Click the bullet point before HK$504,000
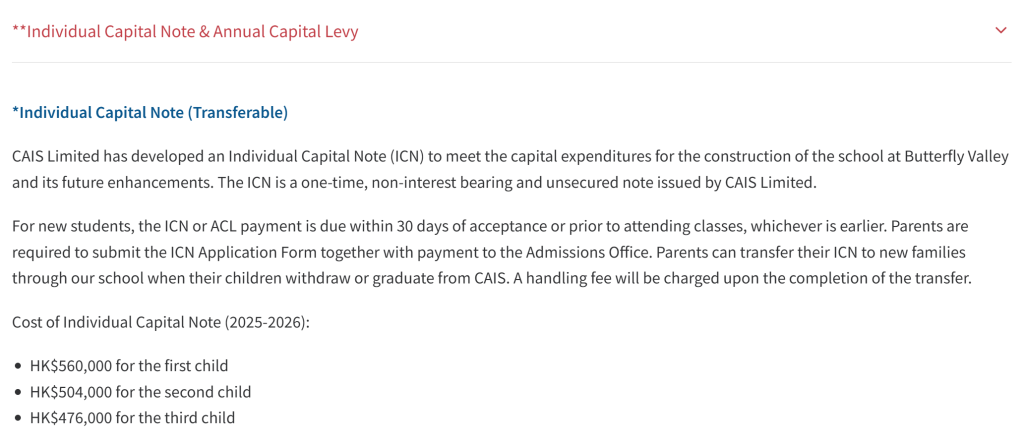This screenshot has height=444, width=1024. point(18,392)
